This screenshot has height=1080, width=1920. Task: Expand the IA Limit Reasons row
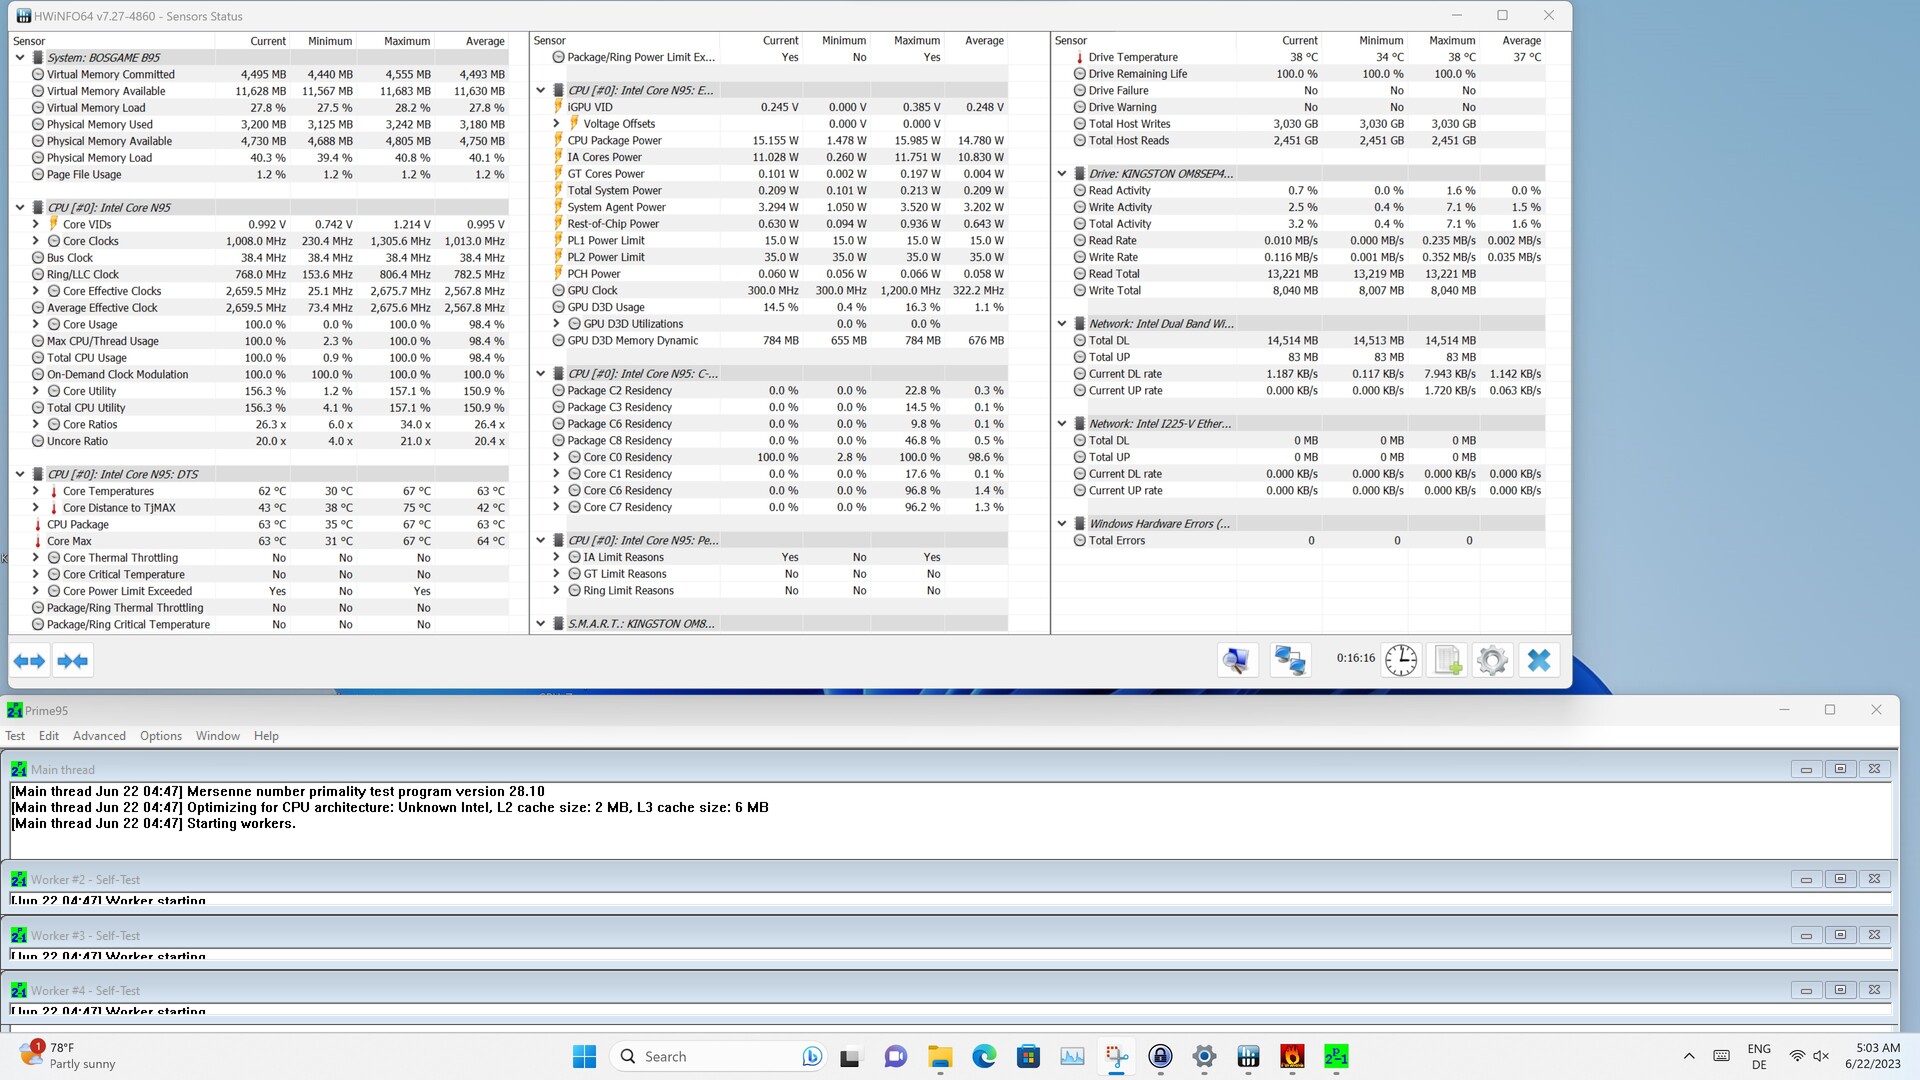pyautogui.click(x=556, y=558)
